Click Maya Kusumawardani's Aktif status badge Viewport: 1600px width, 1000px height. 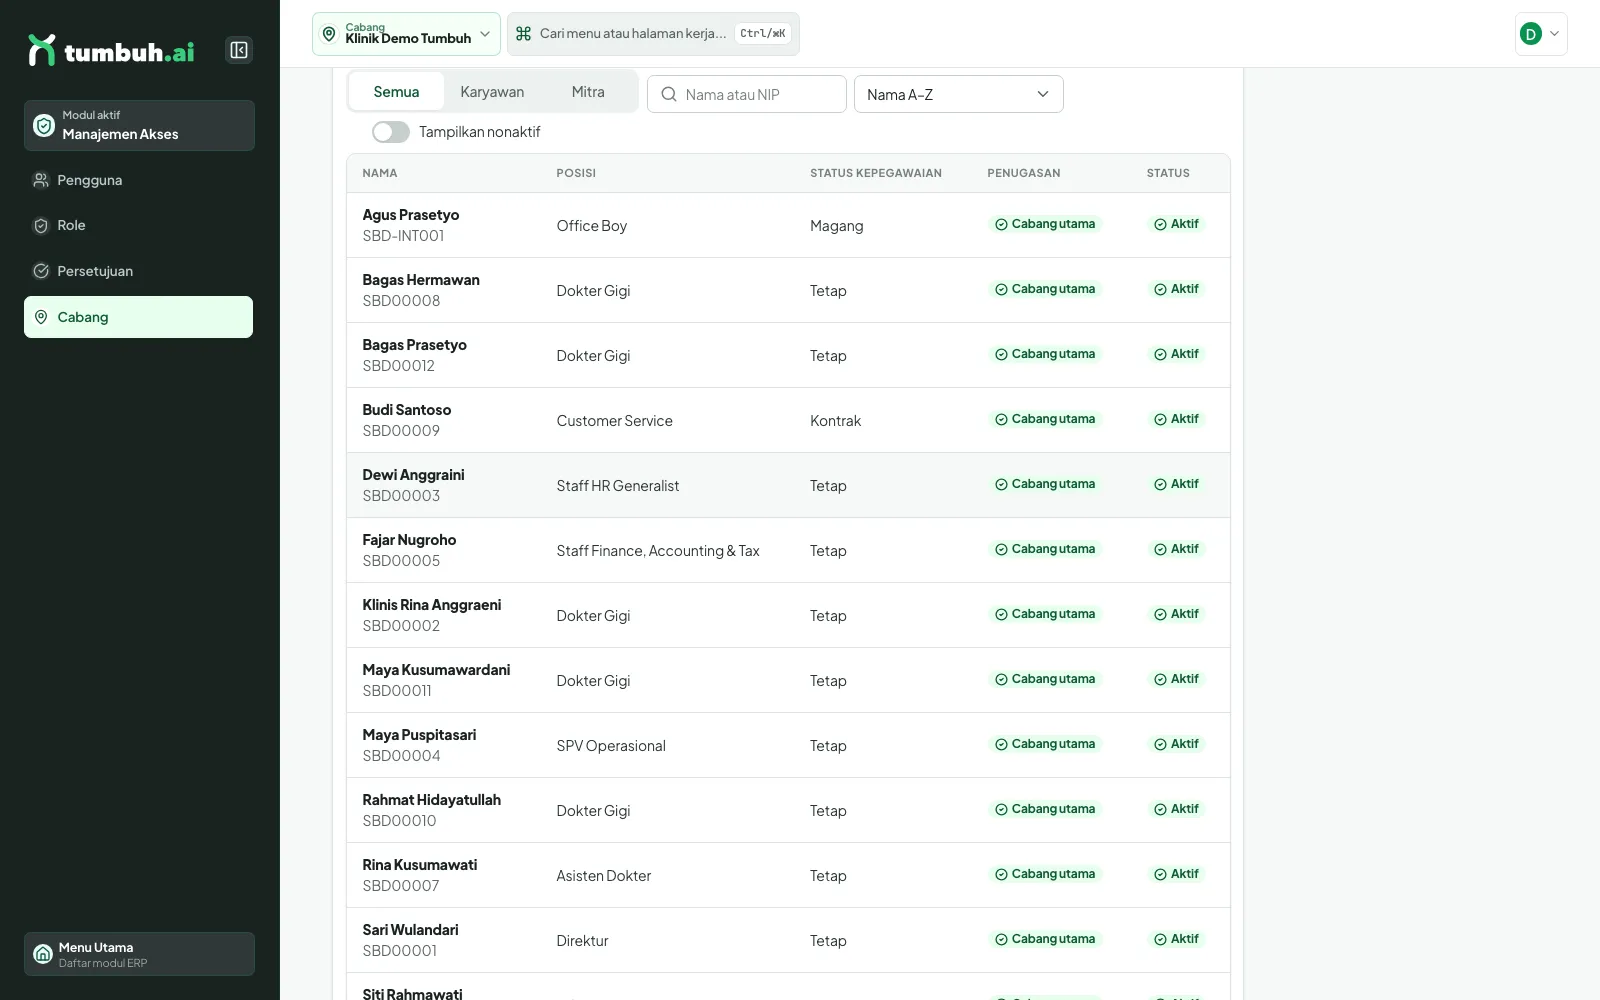pos(1176,679)
